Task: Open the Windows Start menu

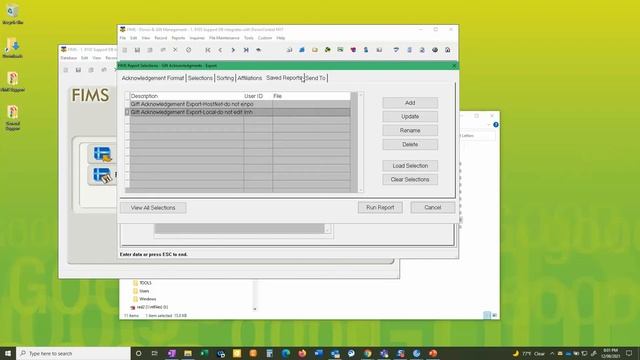Action: coord(8,353)
